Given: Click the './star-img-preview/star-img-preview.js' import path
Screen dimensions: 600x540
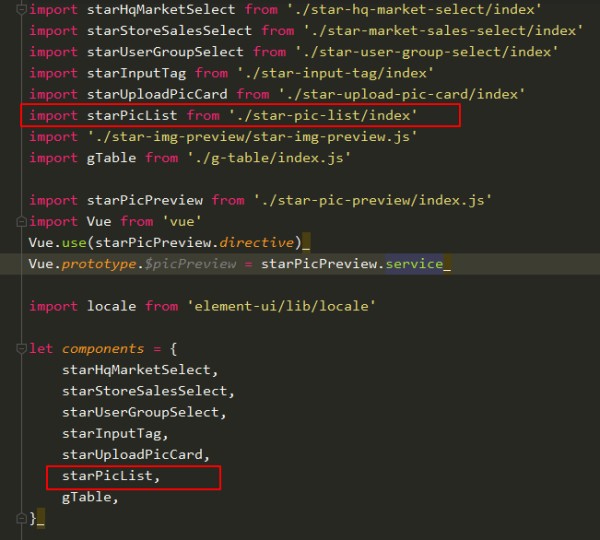Looking at the screenshot, I should [x=252, y=137].
